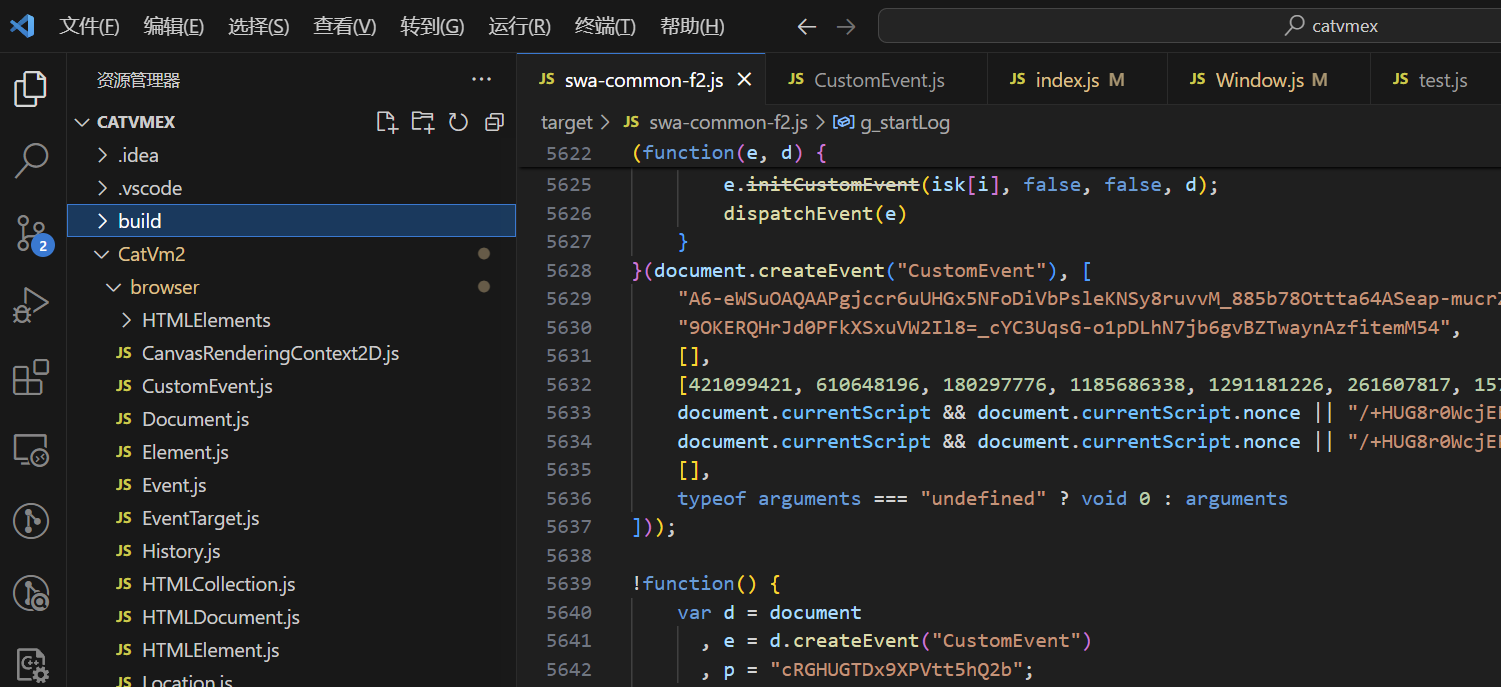Screen dimensions: 1501x687
Task: Close the swa-common-f2.js tab
Action: pyautogui.click(x=744, y=80)
